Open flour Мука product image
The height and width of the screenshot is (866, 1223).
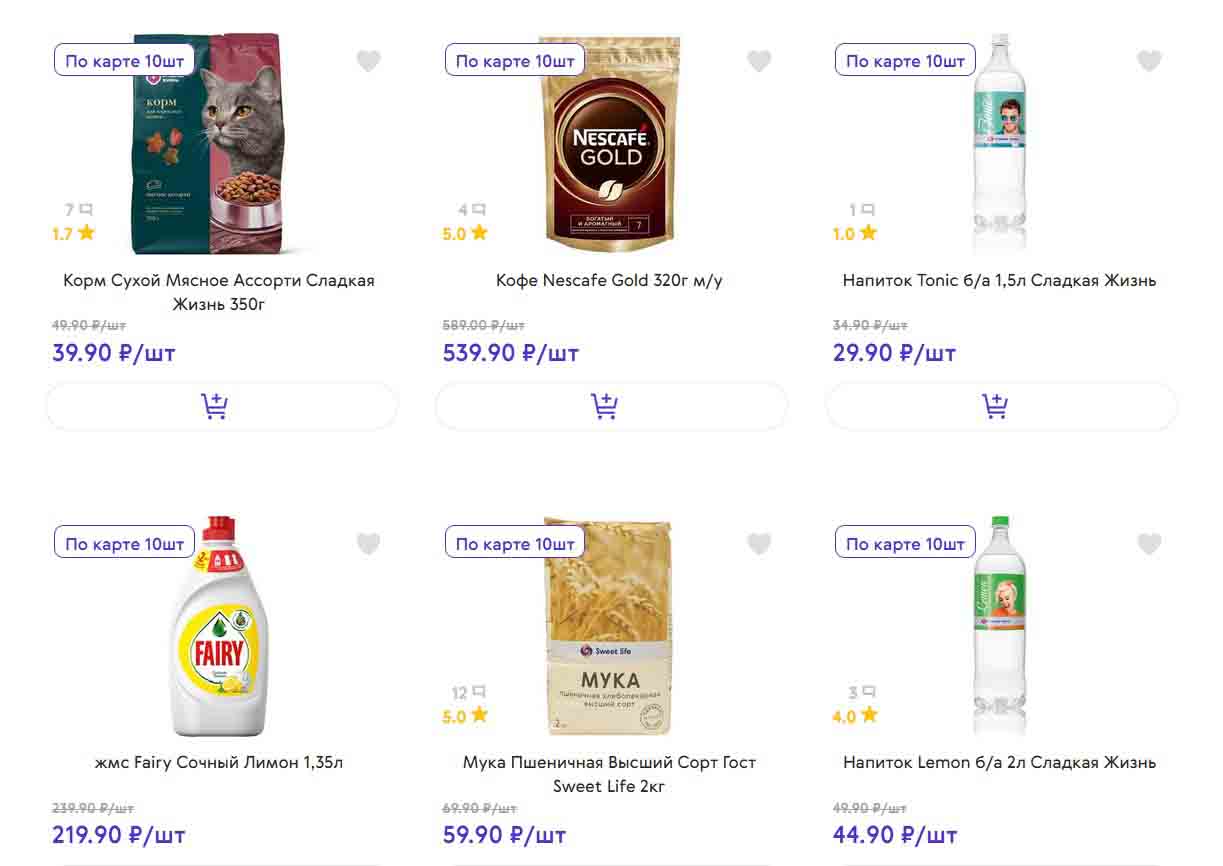pyautogui.click(x=609, y=630)
